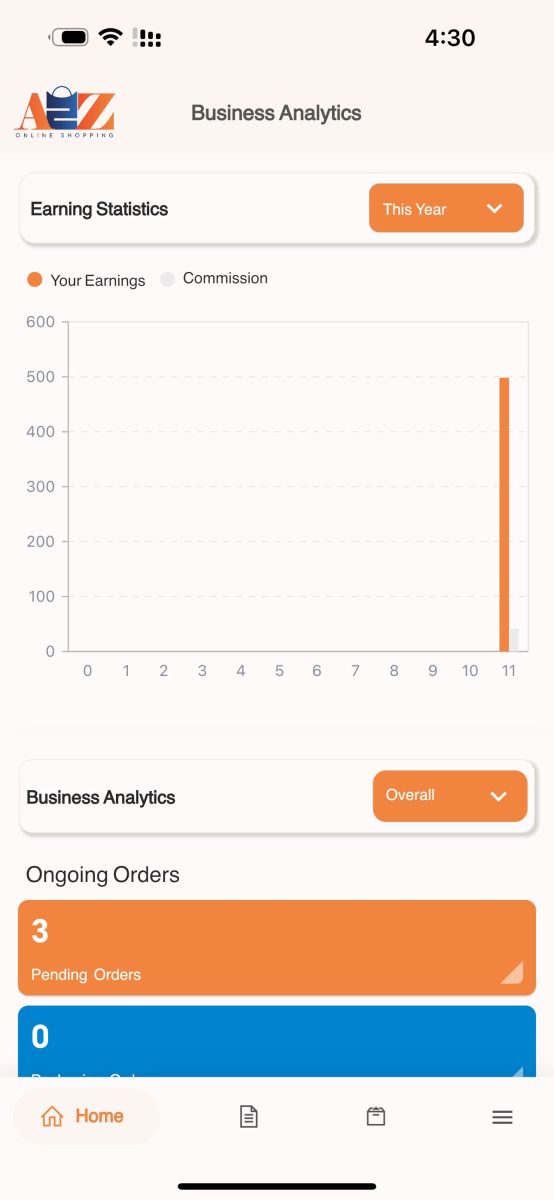This screenshot has width=554, height=1200.
Task: Select the orange earnings bar for month 11
Action: [504, 514]
